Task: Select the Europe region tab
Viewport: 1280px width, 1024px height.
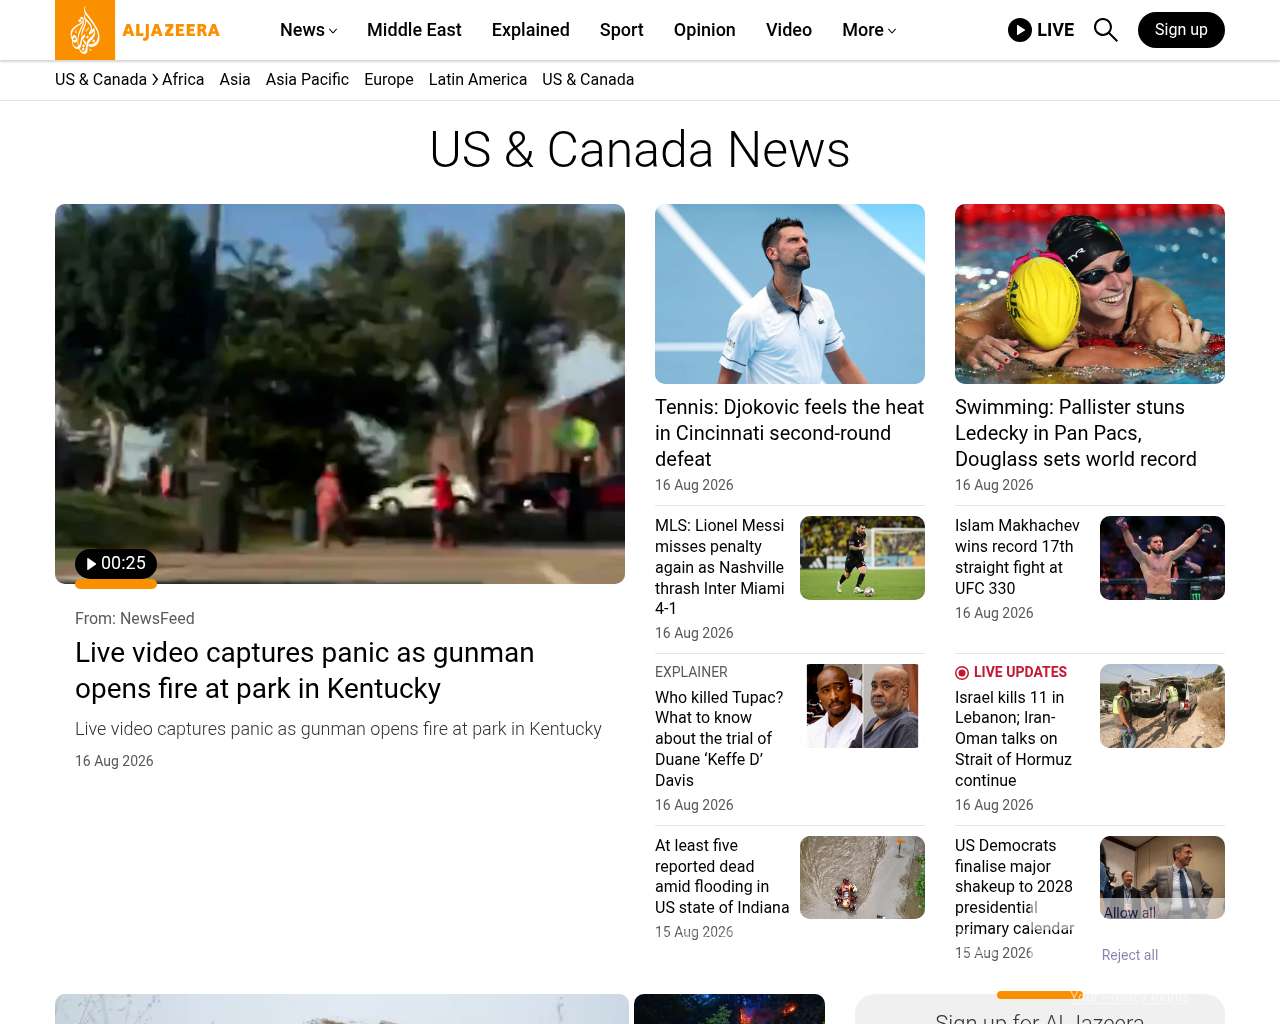Action: (389, 80)
